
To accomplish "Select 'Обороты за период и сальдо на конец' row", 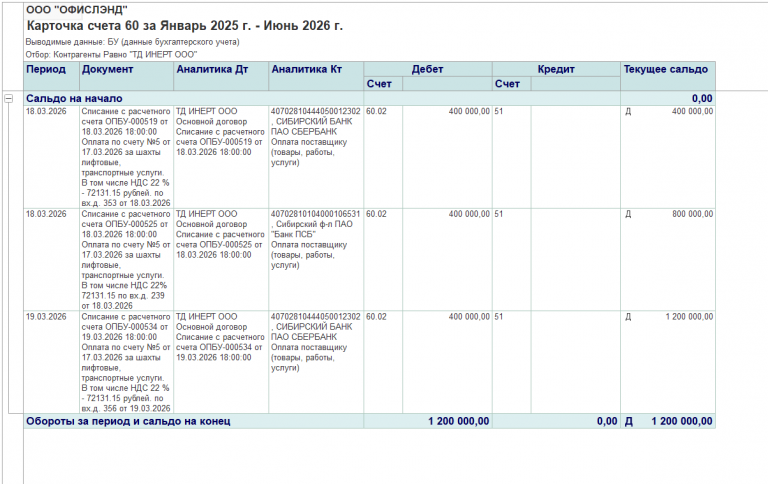I will (369, 421).
